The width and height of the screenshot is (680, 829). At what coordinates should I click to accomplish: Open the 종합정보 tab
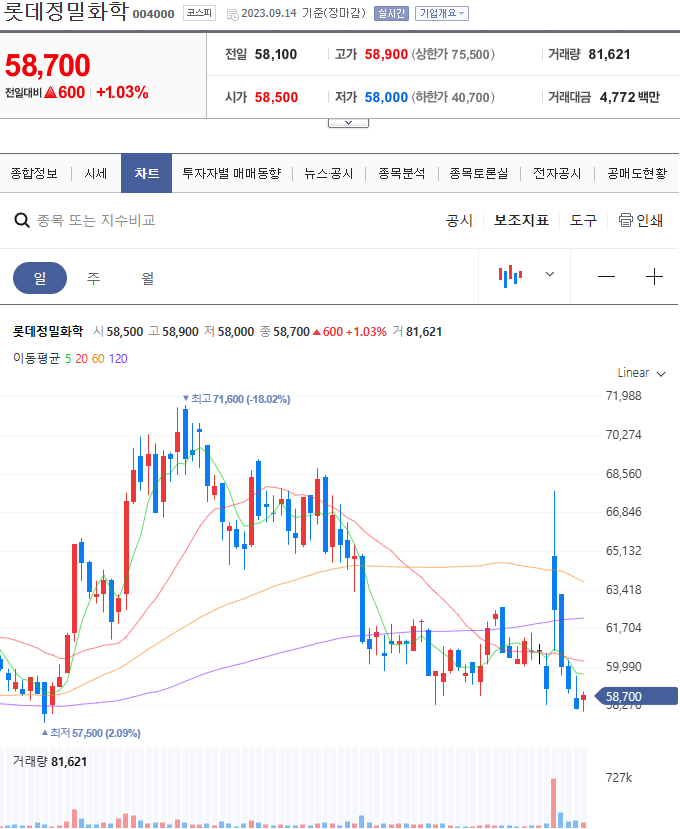coord(34,173)
